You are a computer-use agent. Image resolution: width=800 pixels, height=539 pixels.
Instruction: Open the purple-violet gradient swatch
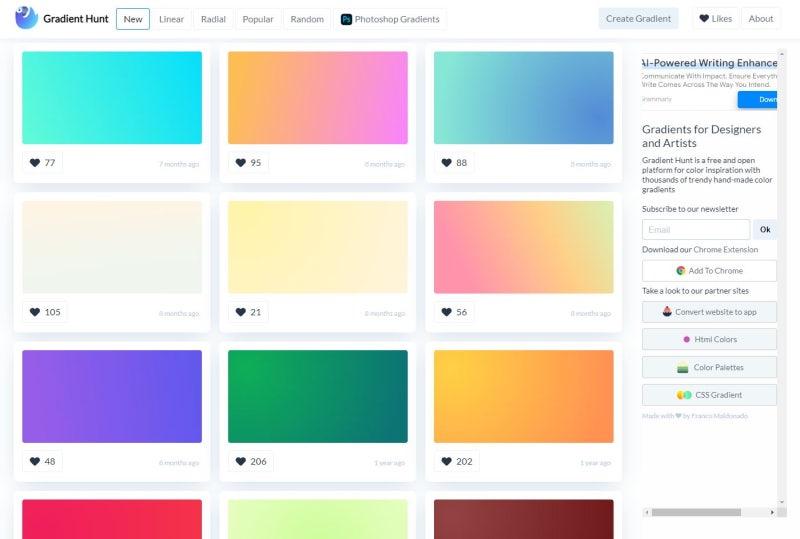tap(112, 396)
